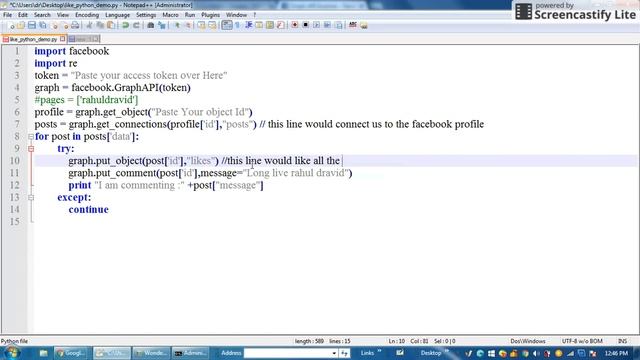640x360 pixels.
Task: Print the document using printer icon
Action: point(75,25)
